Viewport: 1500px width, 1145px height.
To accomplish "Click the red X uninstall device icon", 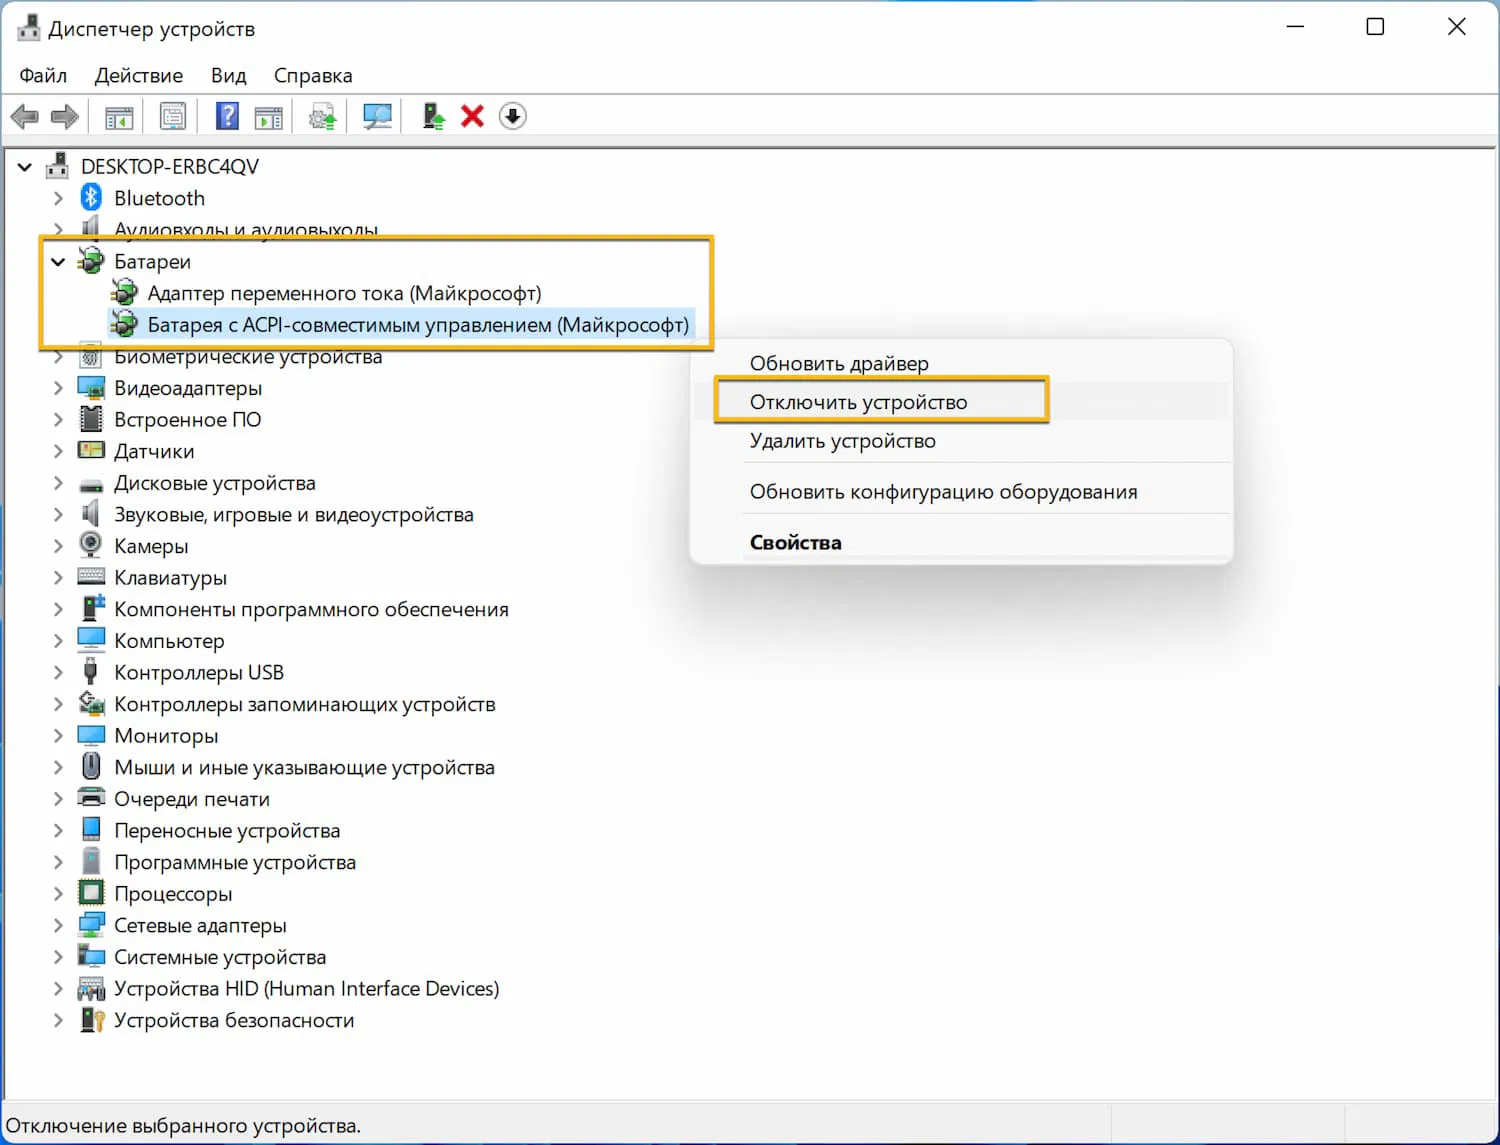I will click(472, 117).
